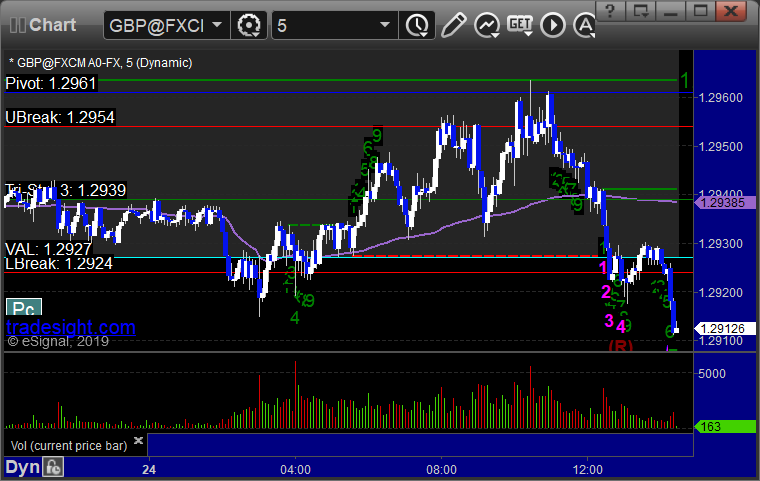The height and width of the screenshot is (481, 760).
Task: Click the UBreak: 1.2954 label
Action: (60, 117)
